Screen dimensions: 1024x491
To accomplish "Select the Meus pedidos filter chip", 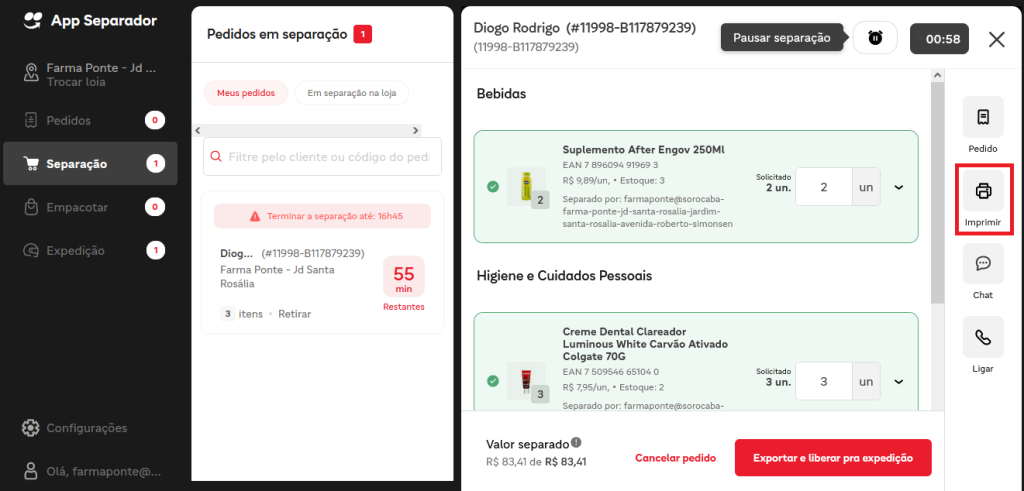I will coord(246,93).
